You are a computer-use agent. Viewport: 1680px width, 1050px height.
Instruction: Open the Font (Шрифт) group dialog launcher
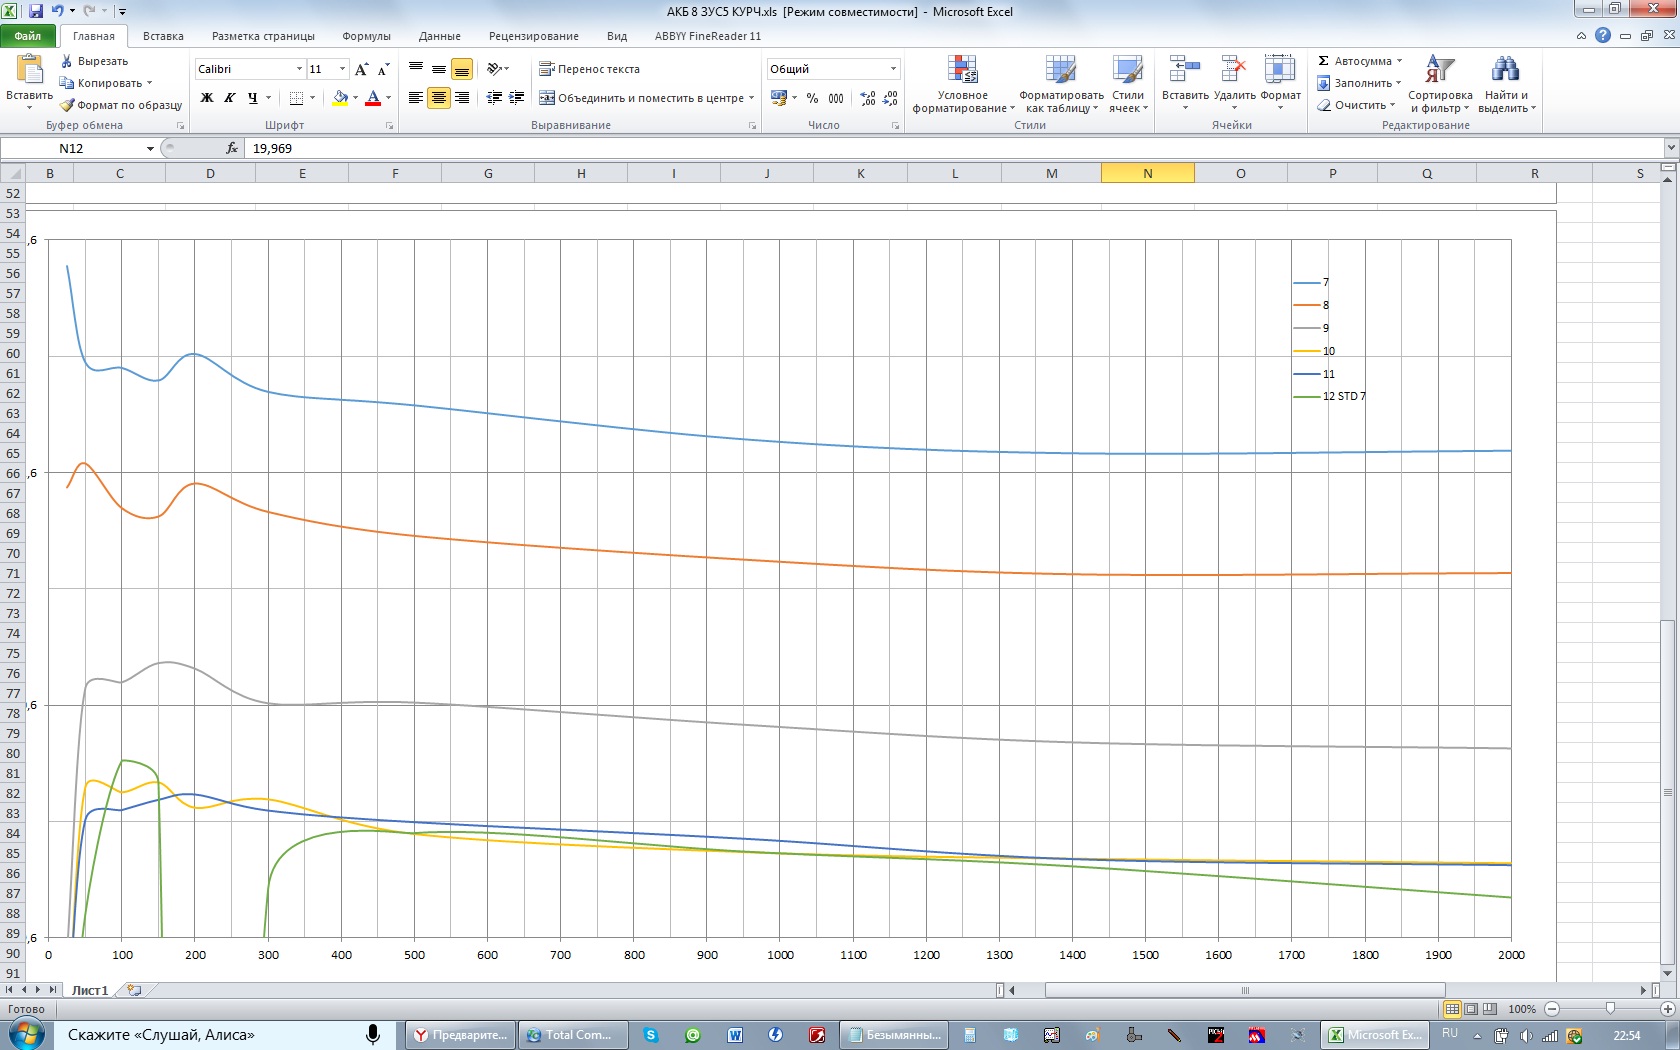coord(389,126)
